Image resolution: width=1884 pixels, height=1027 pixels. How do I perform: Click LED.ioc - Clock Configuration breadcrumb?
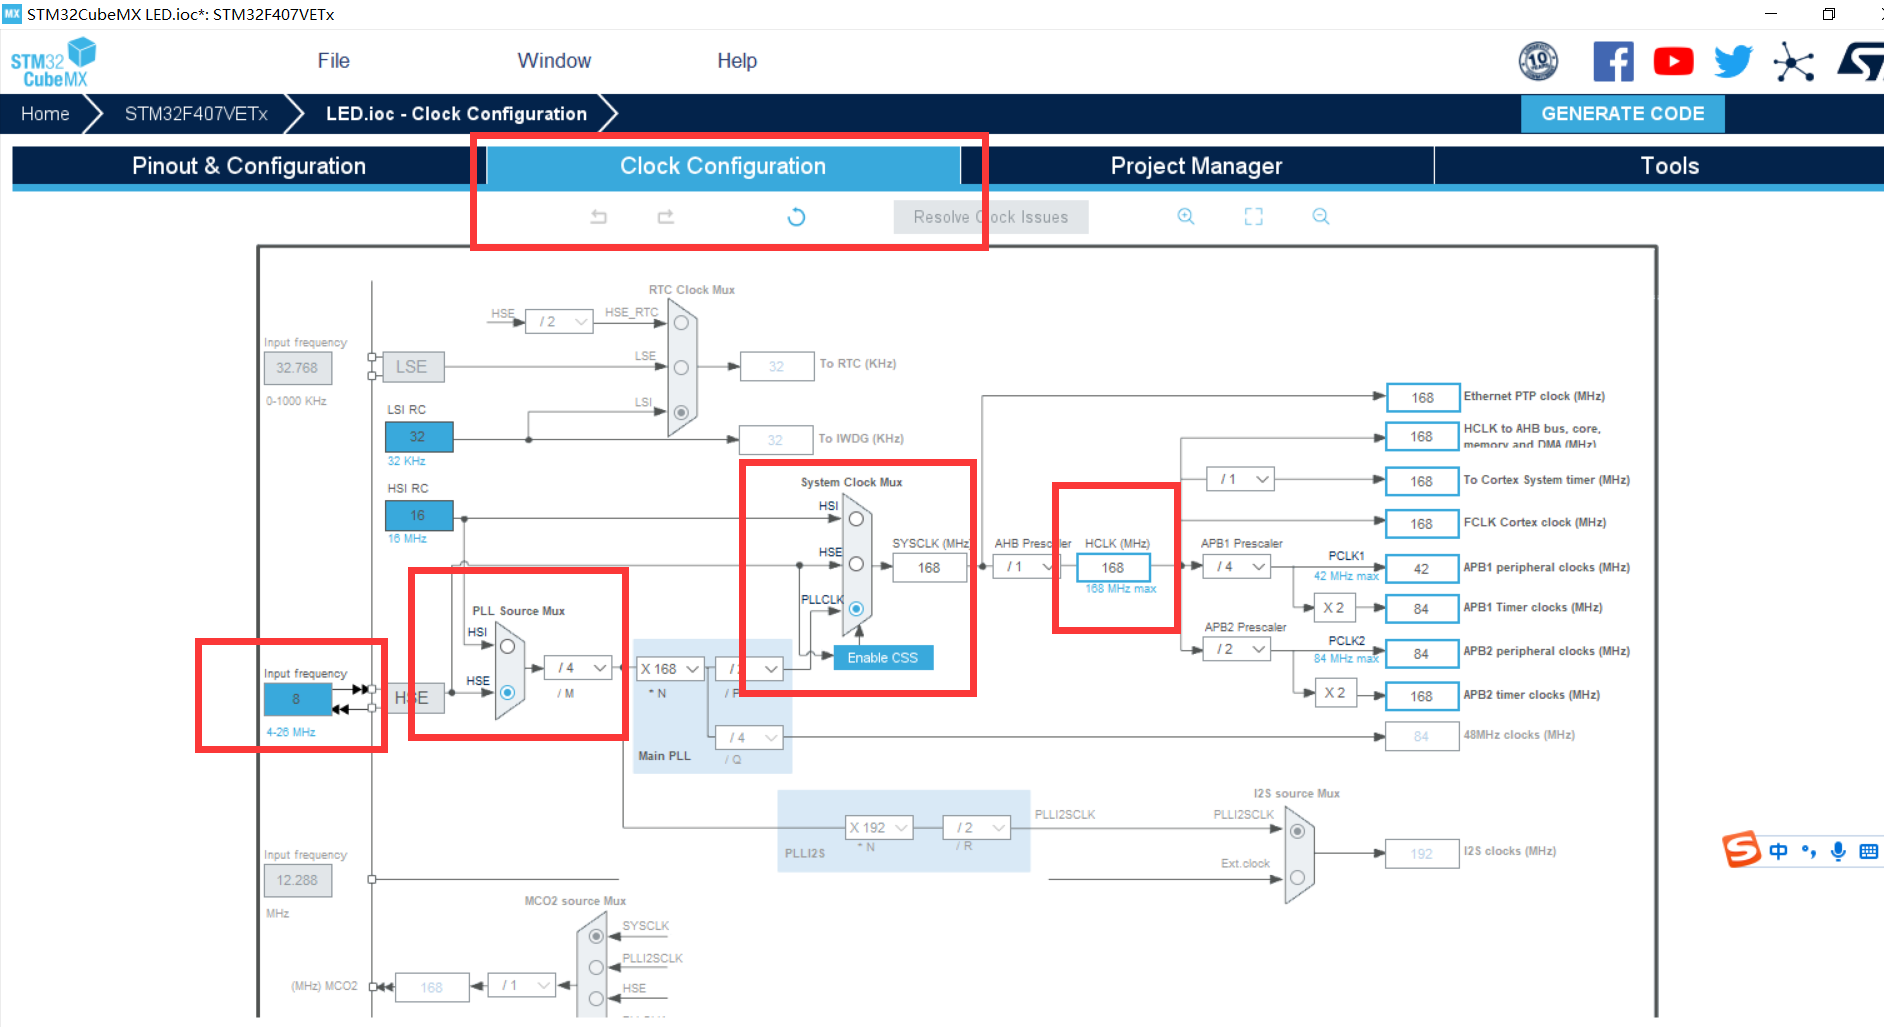coord(456,114)
